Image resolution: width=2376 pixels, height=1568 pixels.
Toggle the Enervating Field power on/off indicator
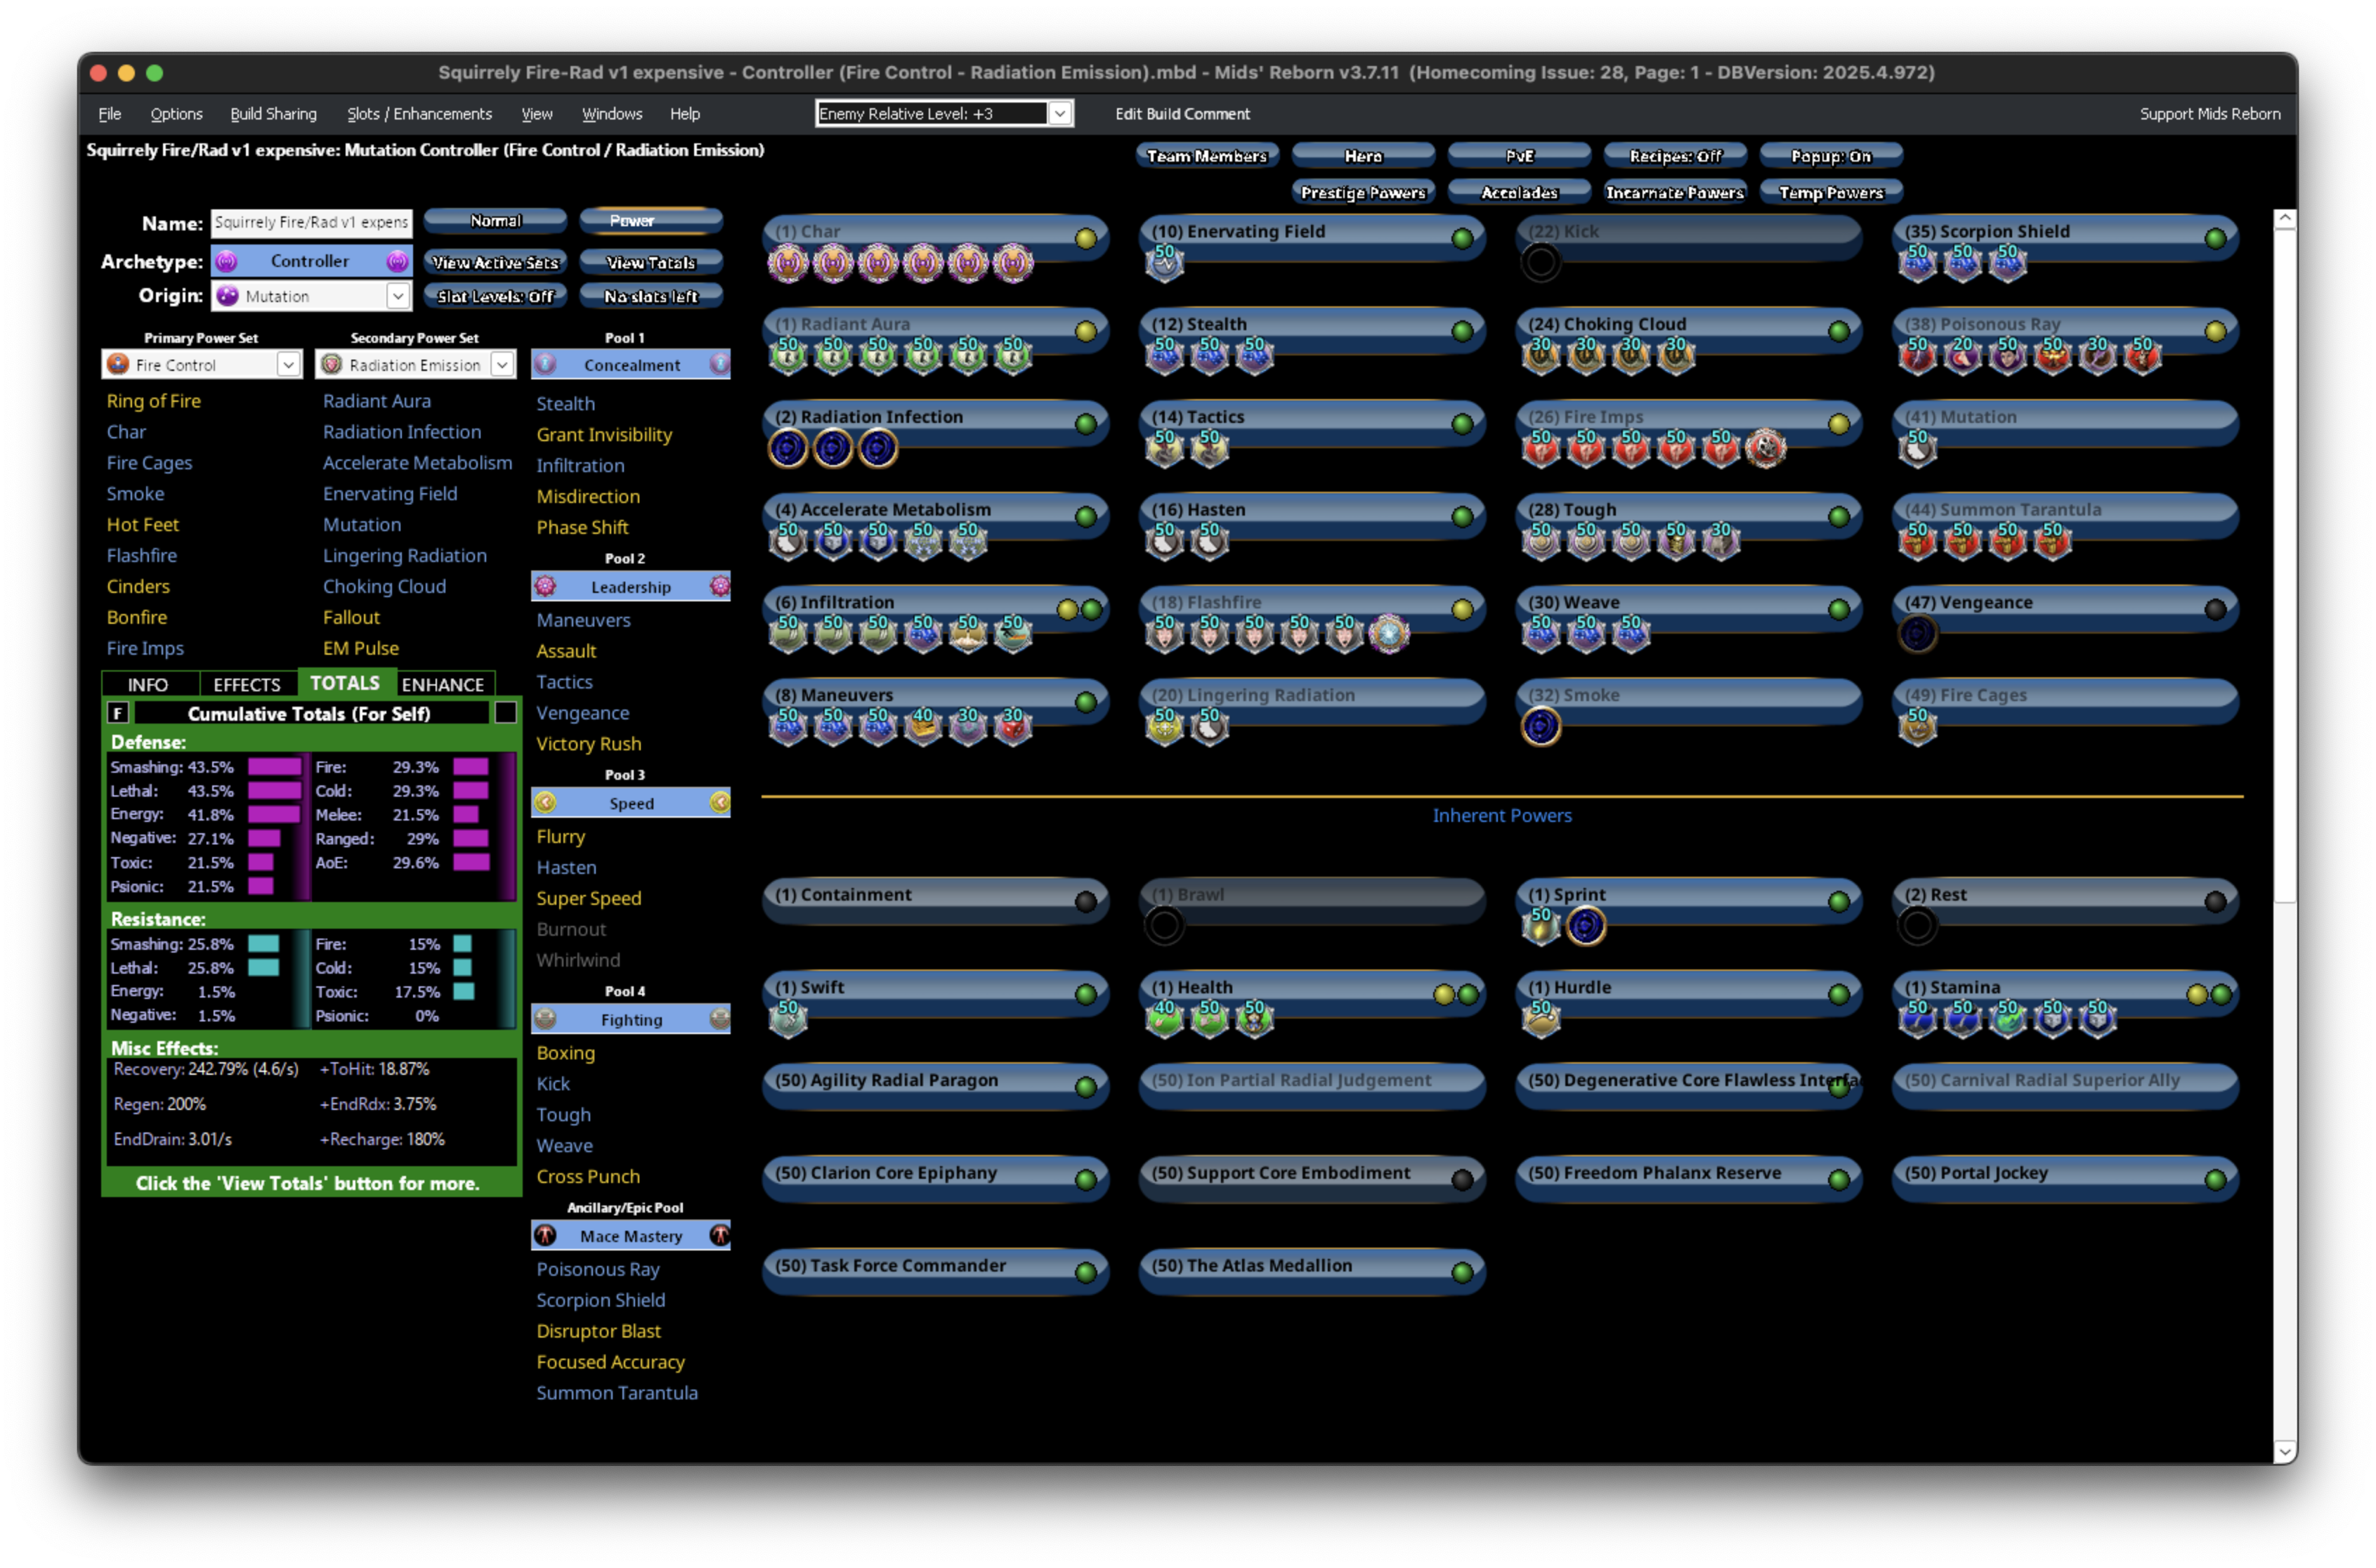pos(1462,239)
